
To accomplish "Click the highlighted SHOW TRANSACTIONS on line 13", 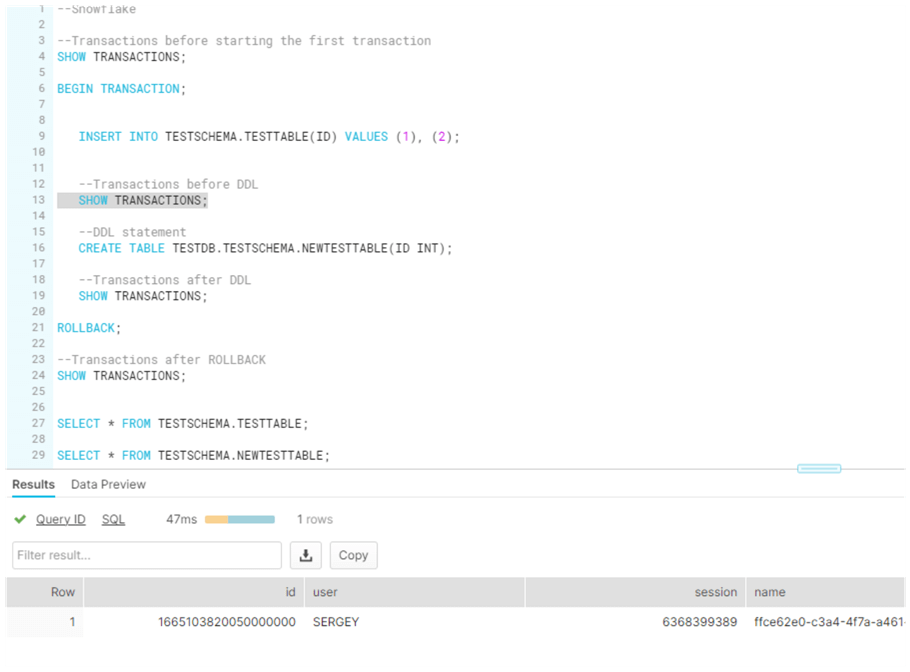I will pos(141,200).
